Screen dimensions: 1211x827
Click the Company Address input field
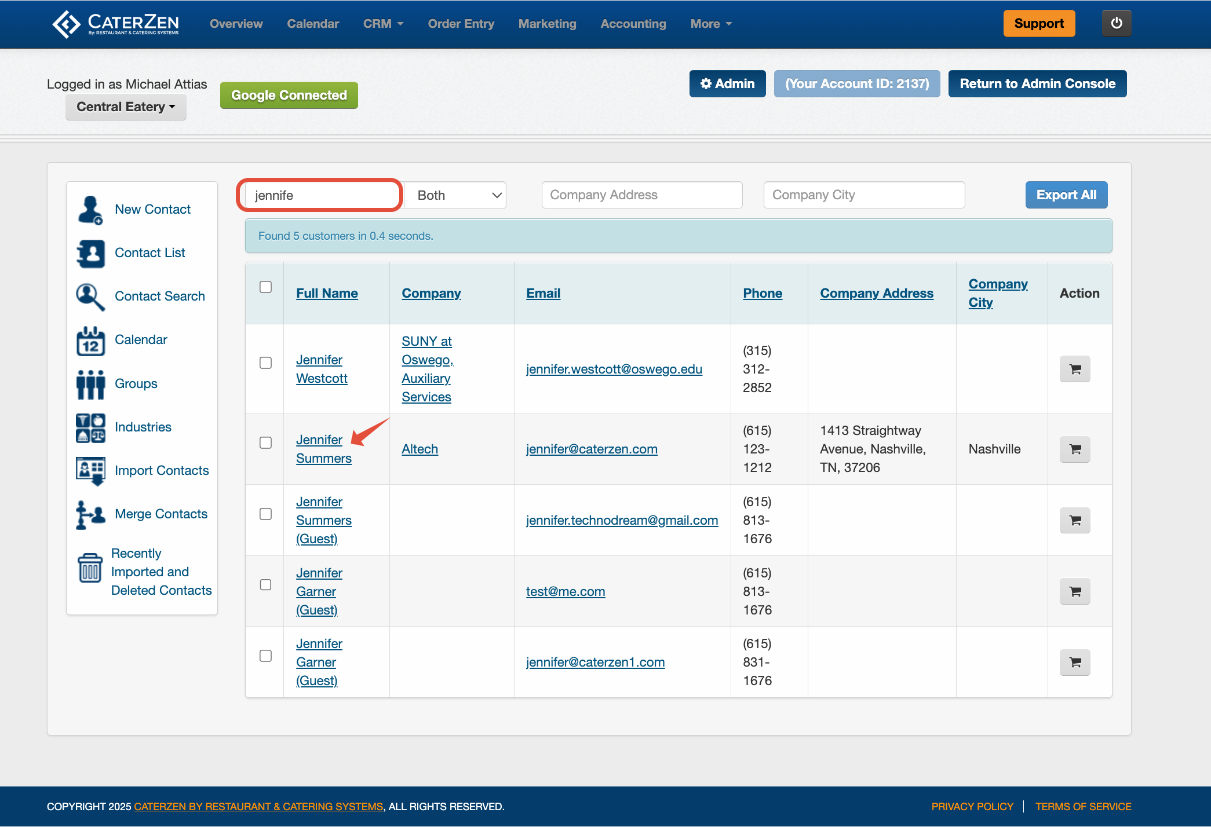pos(642,195)
